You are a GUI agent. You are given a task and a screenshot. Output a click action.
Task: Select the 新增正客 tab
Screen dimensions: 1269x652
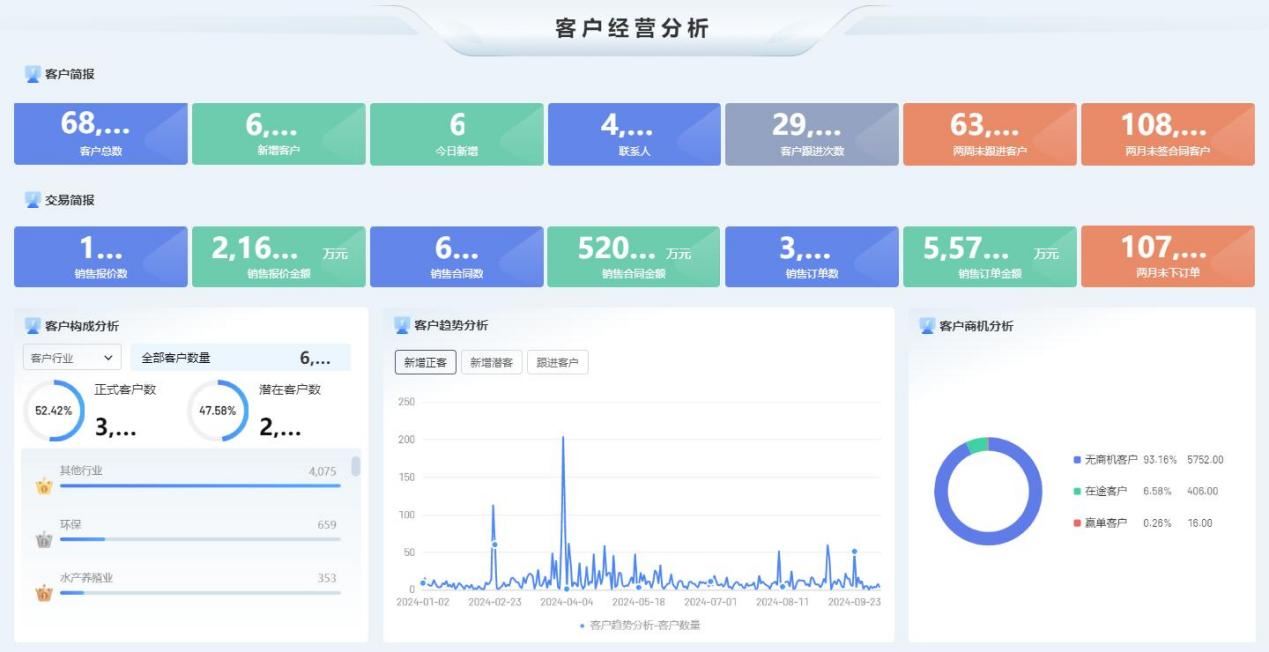425,363
